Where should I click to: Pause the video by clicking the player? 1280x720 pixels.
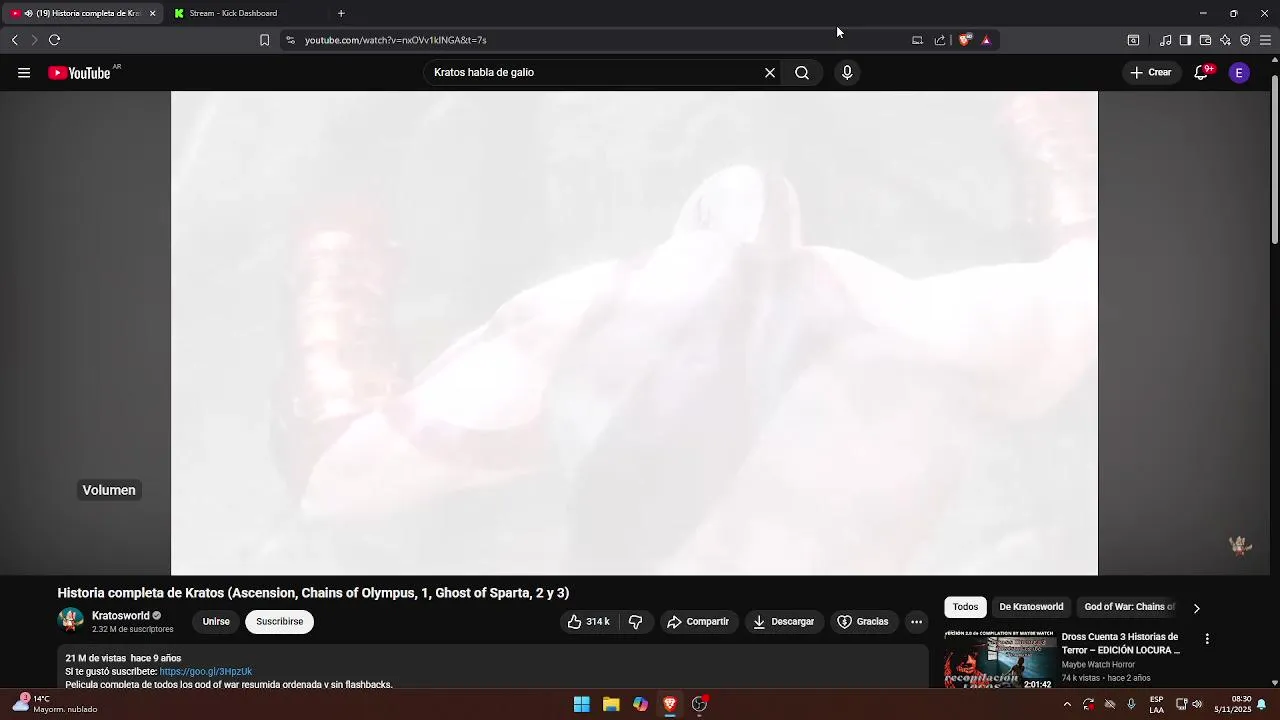[634, 333]
